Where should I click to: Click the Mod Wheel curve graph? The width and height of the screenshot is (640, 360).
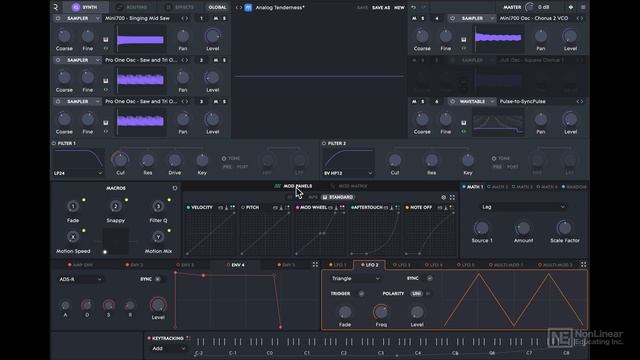coord(321,233)
